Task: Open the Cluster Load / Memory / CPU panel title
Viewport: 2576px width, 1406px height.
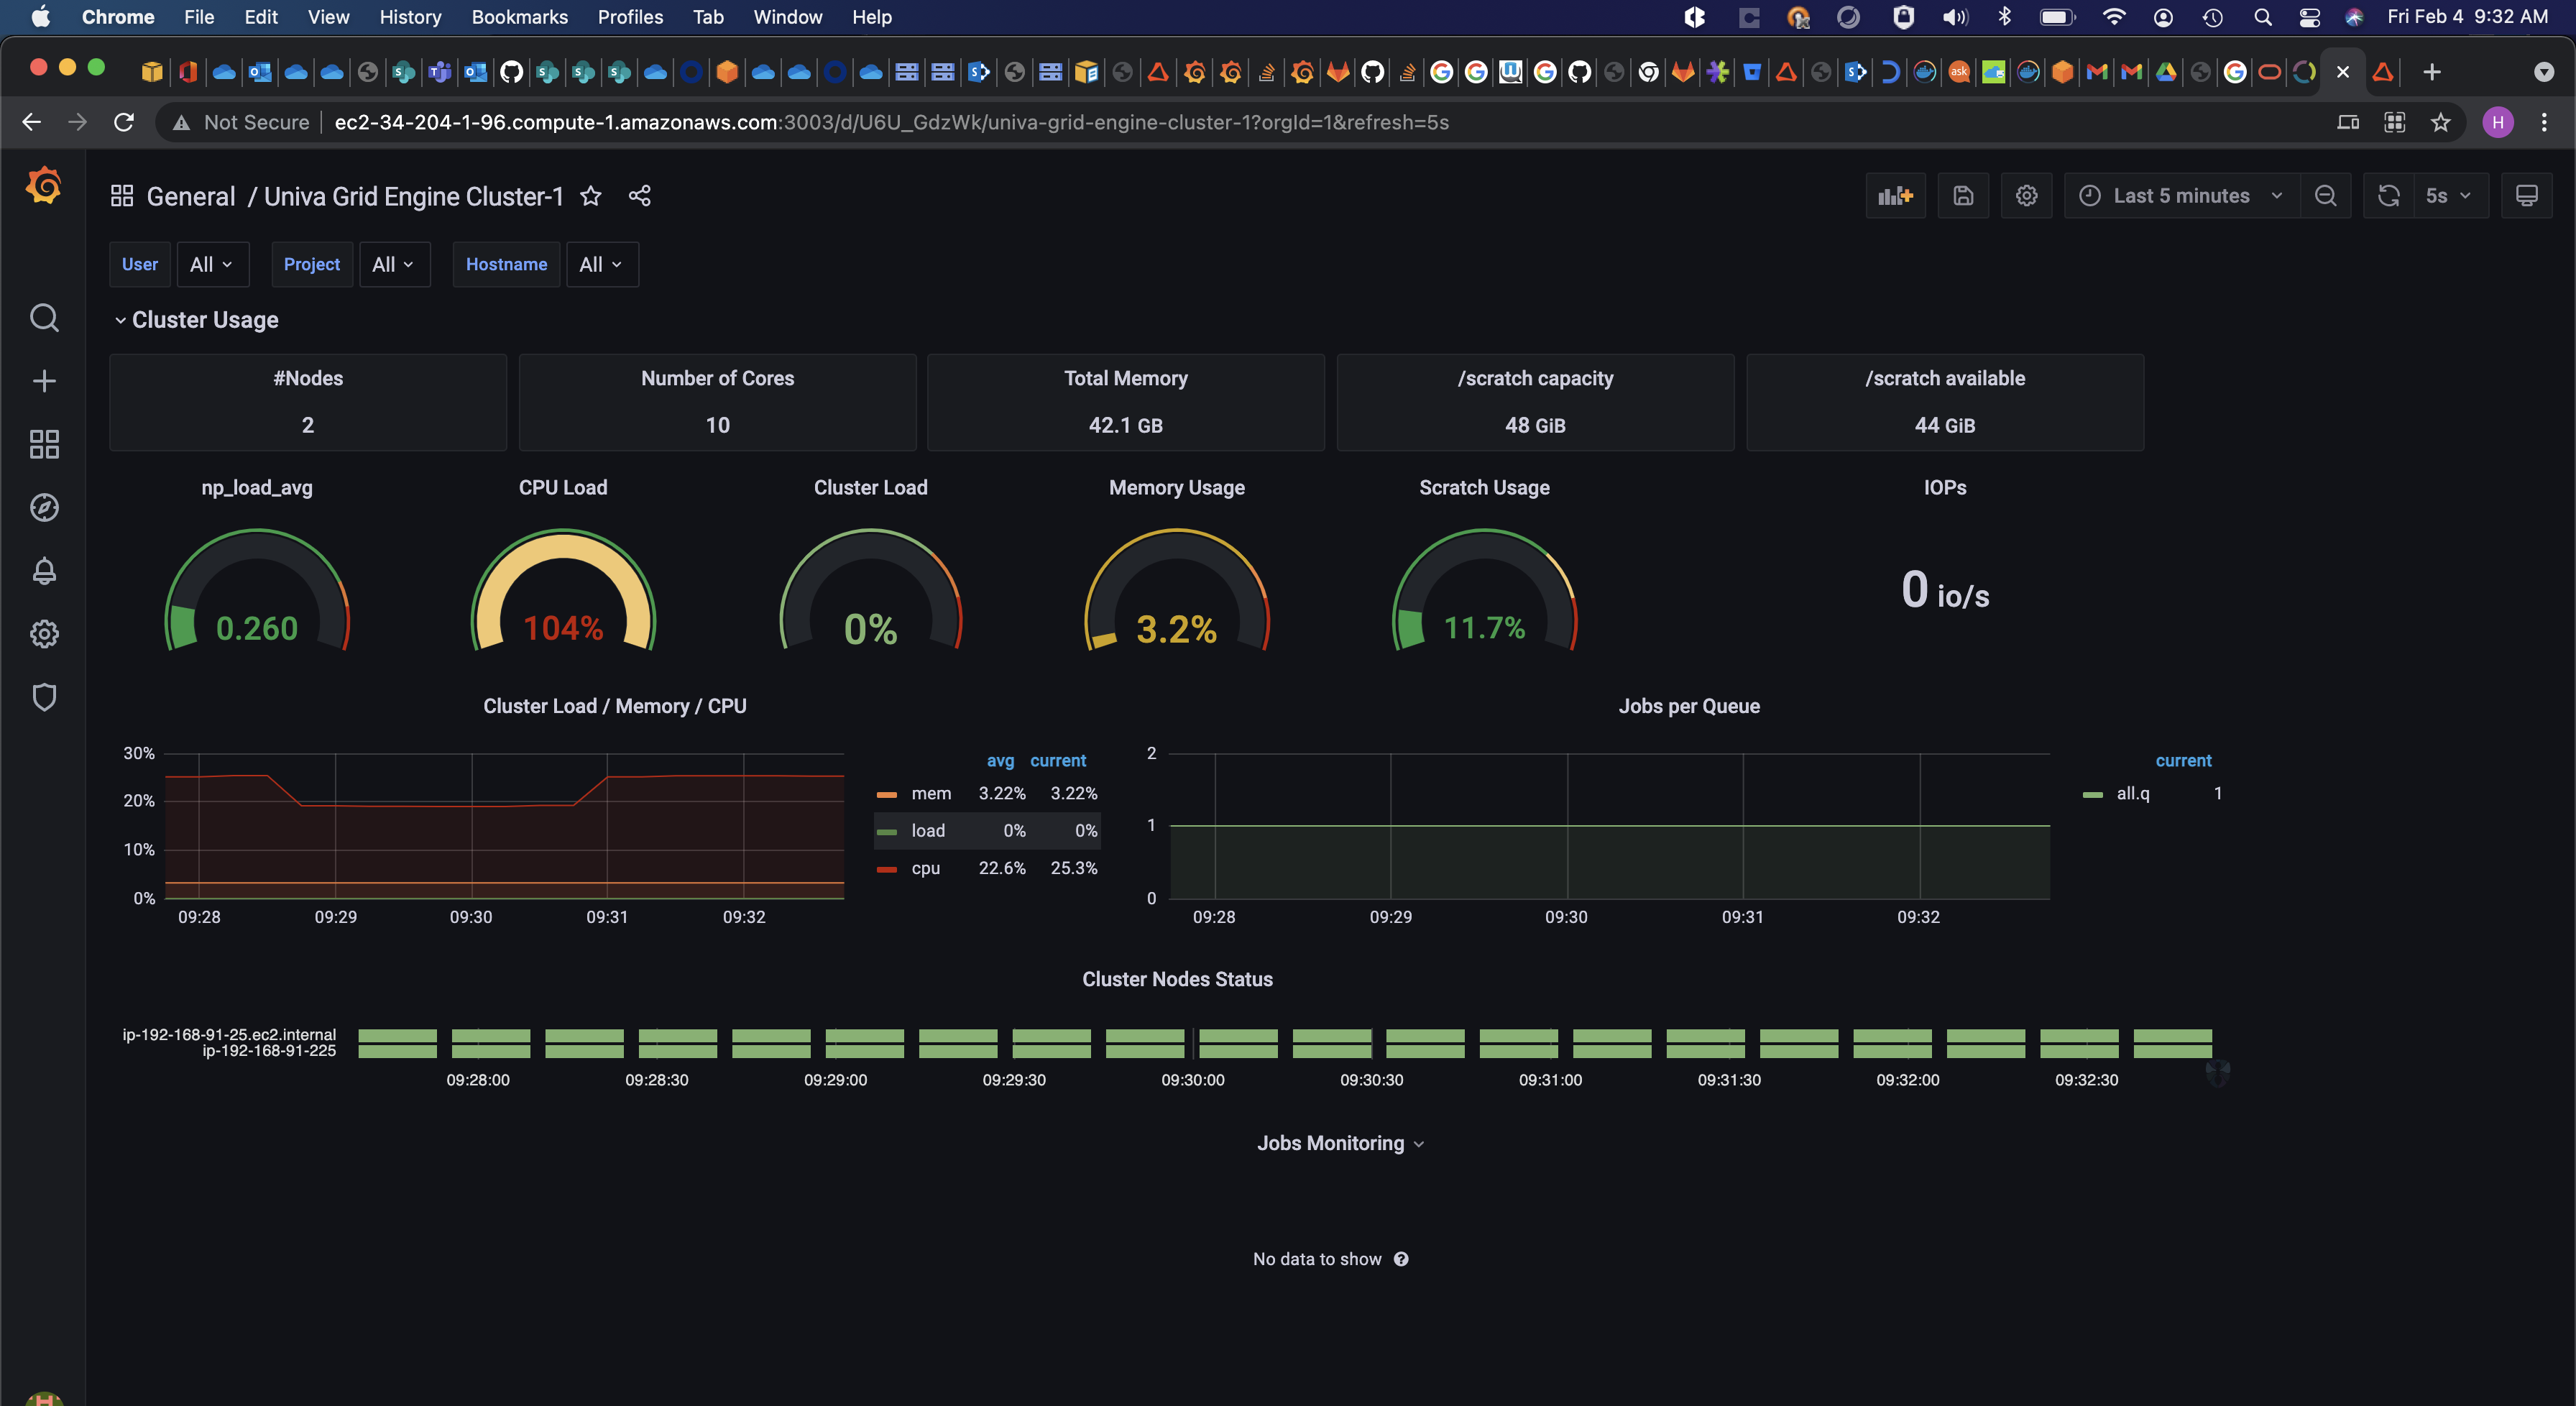Action: (615, 707)
